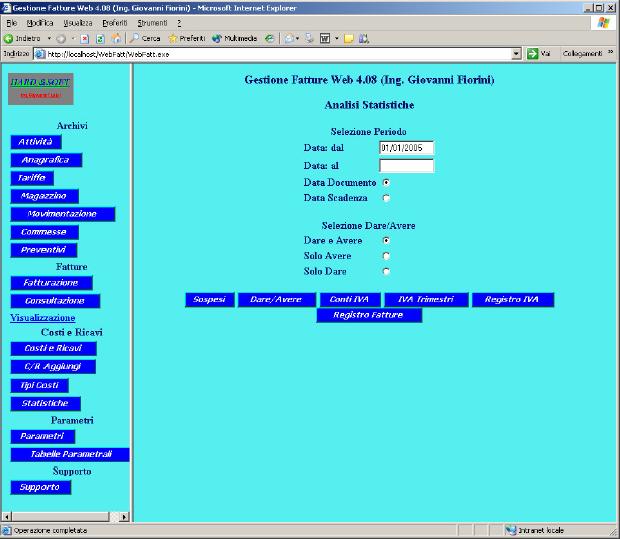Image resolution: width=620 pixels, height=539 pixels.
Task: Expand the Collegamenti links chevron
Action: (x=610, y=52)
